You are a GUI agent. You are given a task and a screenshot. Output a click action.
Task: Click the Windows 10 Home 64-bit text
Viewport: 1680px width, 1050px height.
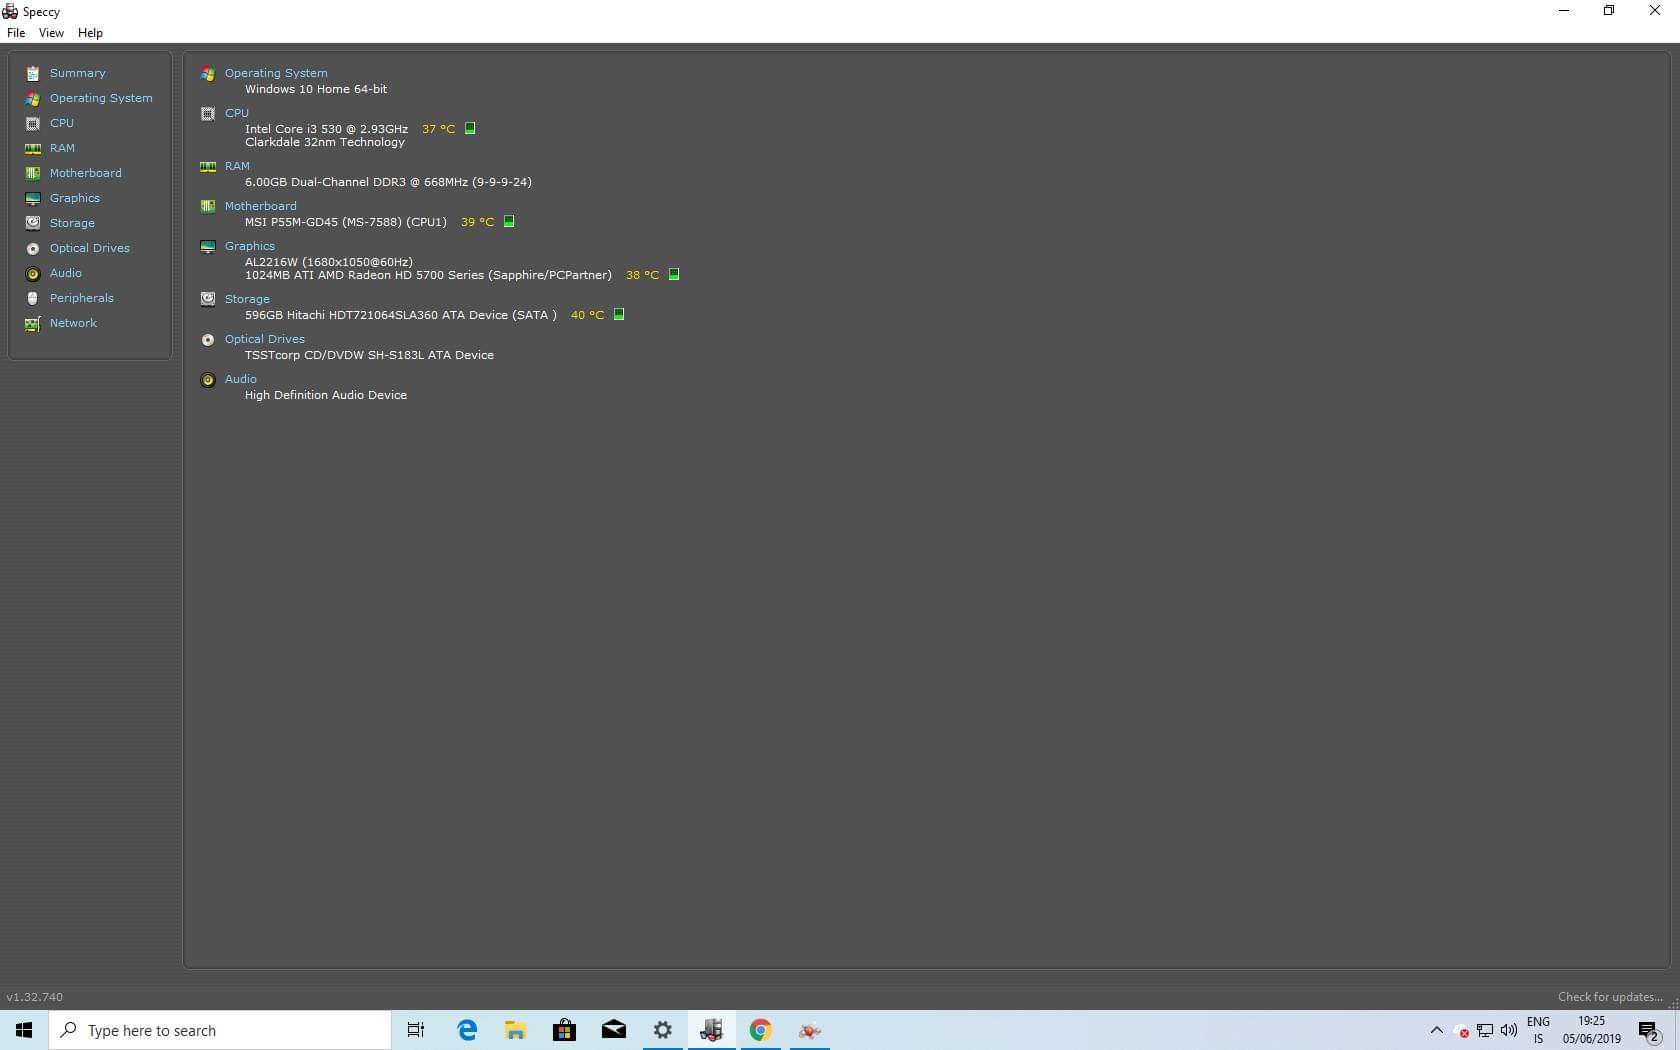[x=316, y=89]
